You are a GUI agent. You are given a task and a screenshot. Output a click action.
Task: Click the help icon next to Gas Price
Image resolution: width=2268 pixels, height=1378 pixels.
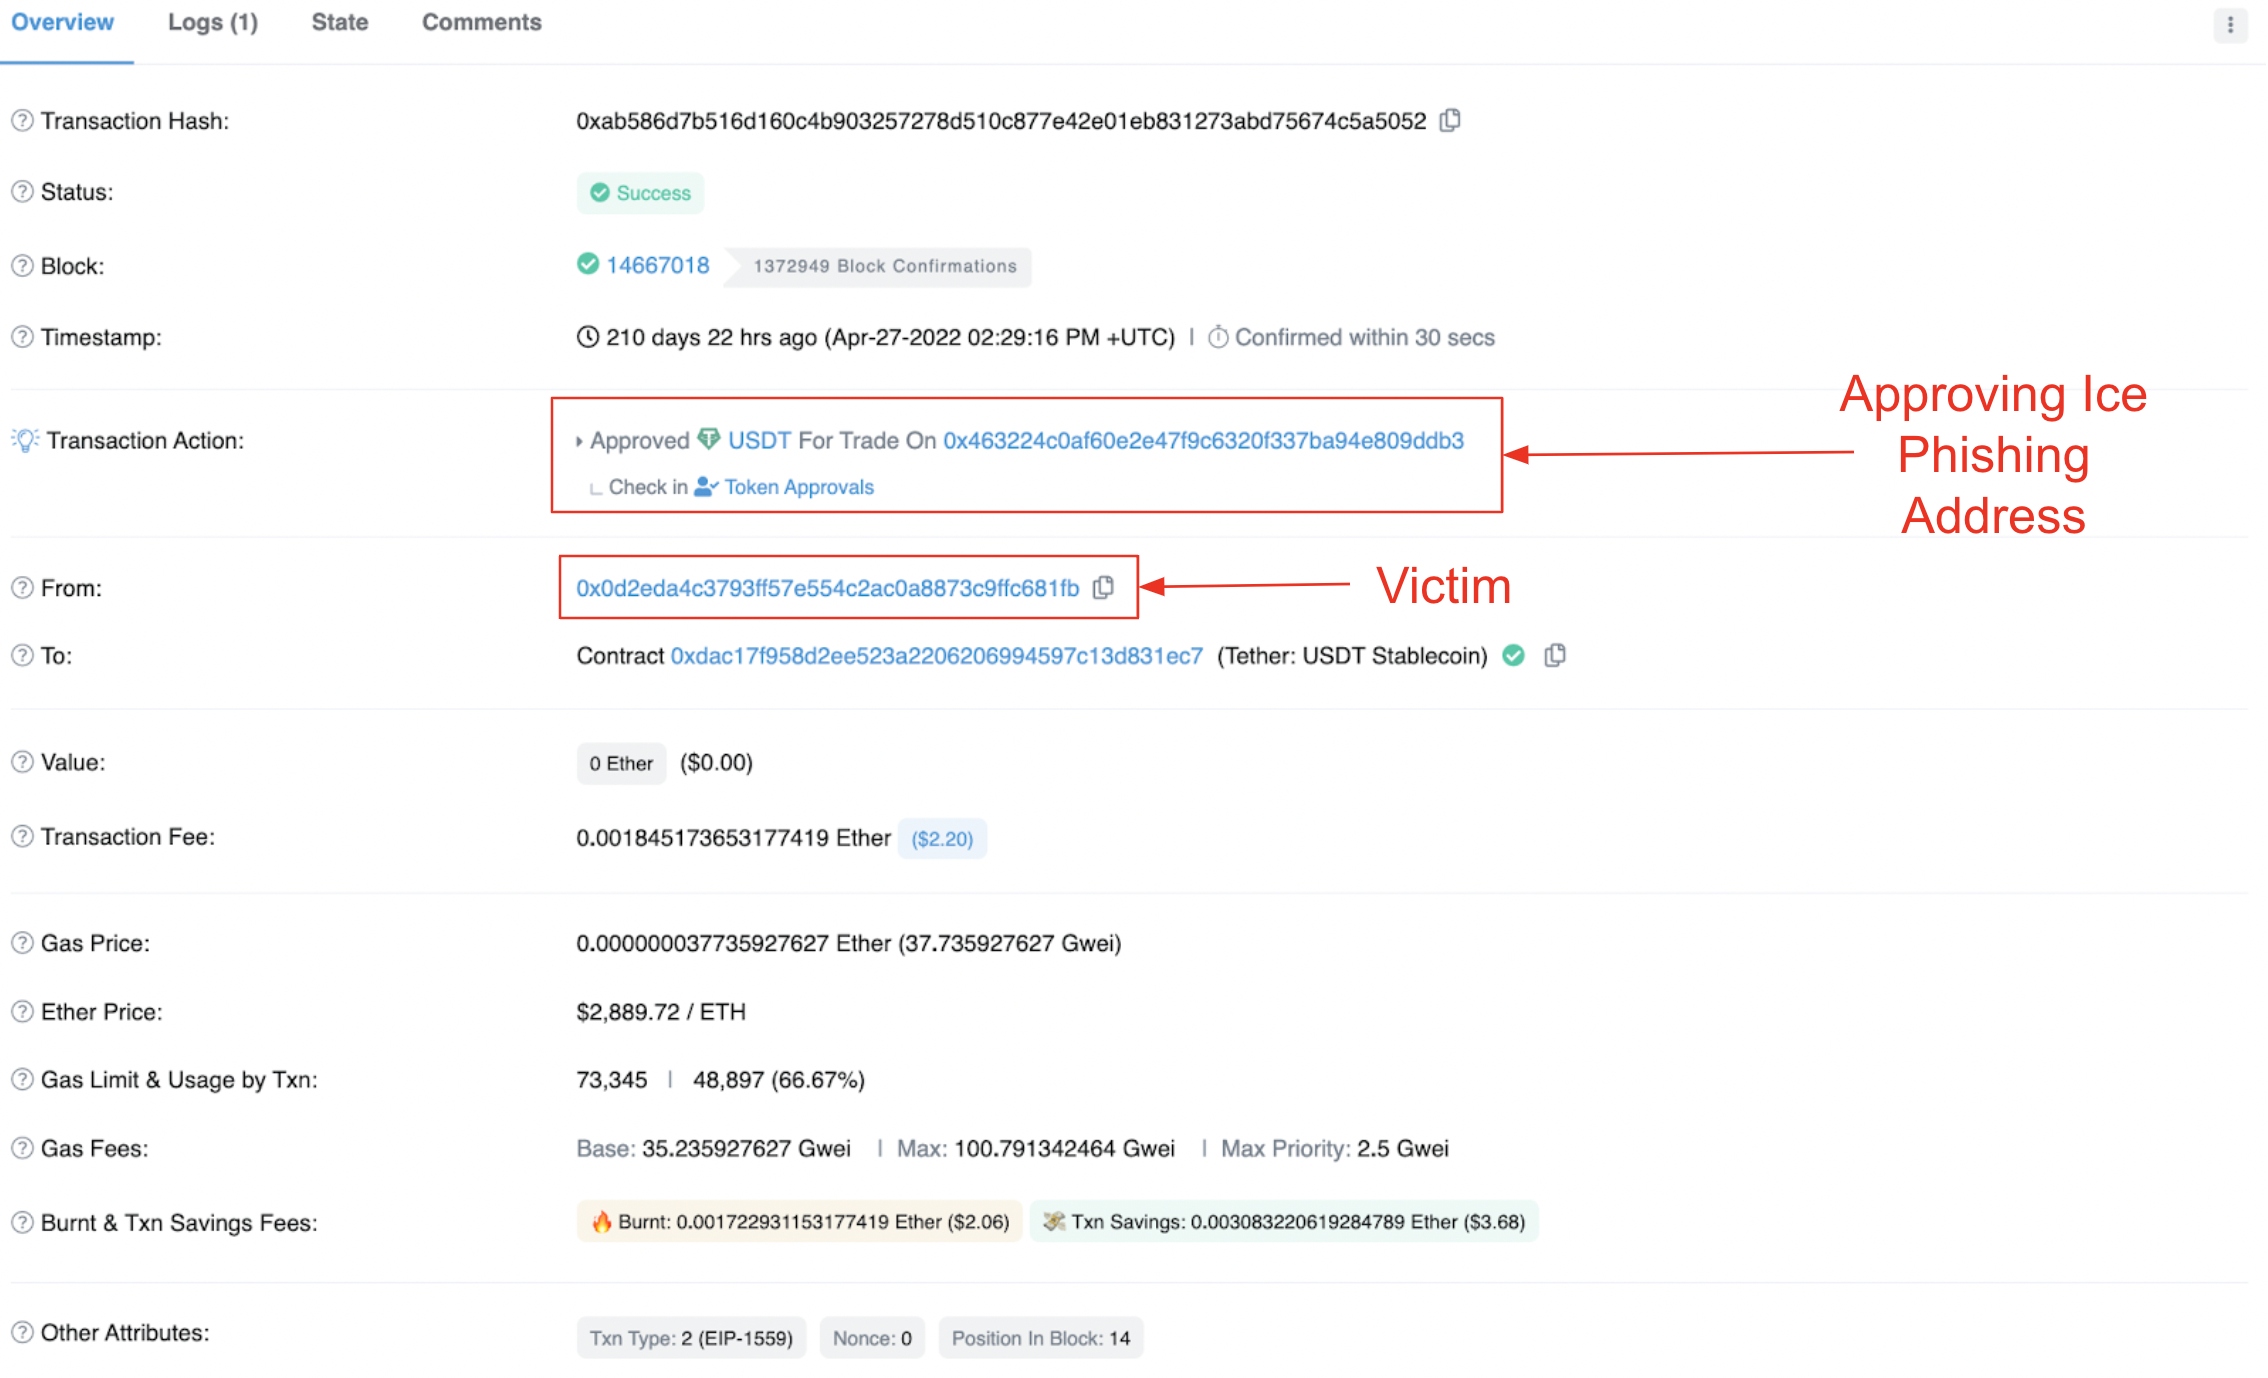click(22, 943)
